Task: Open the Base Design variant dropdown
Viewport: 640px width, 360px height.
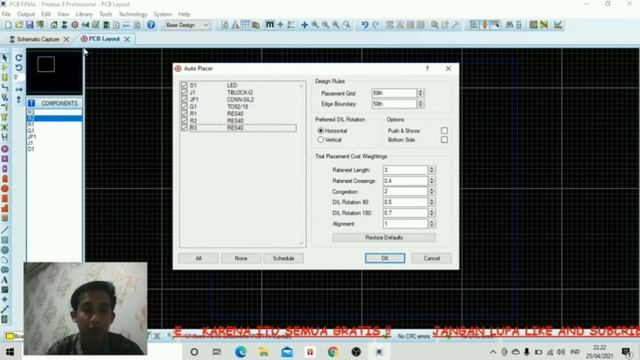Action: [x=187, y=25]
